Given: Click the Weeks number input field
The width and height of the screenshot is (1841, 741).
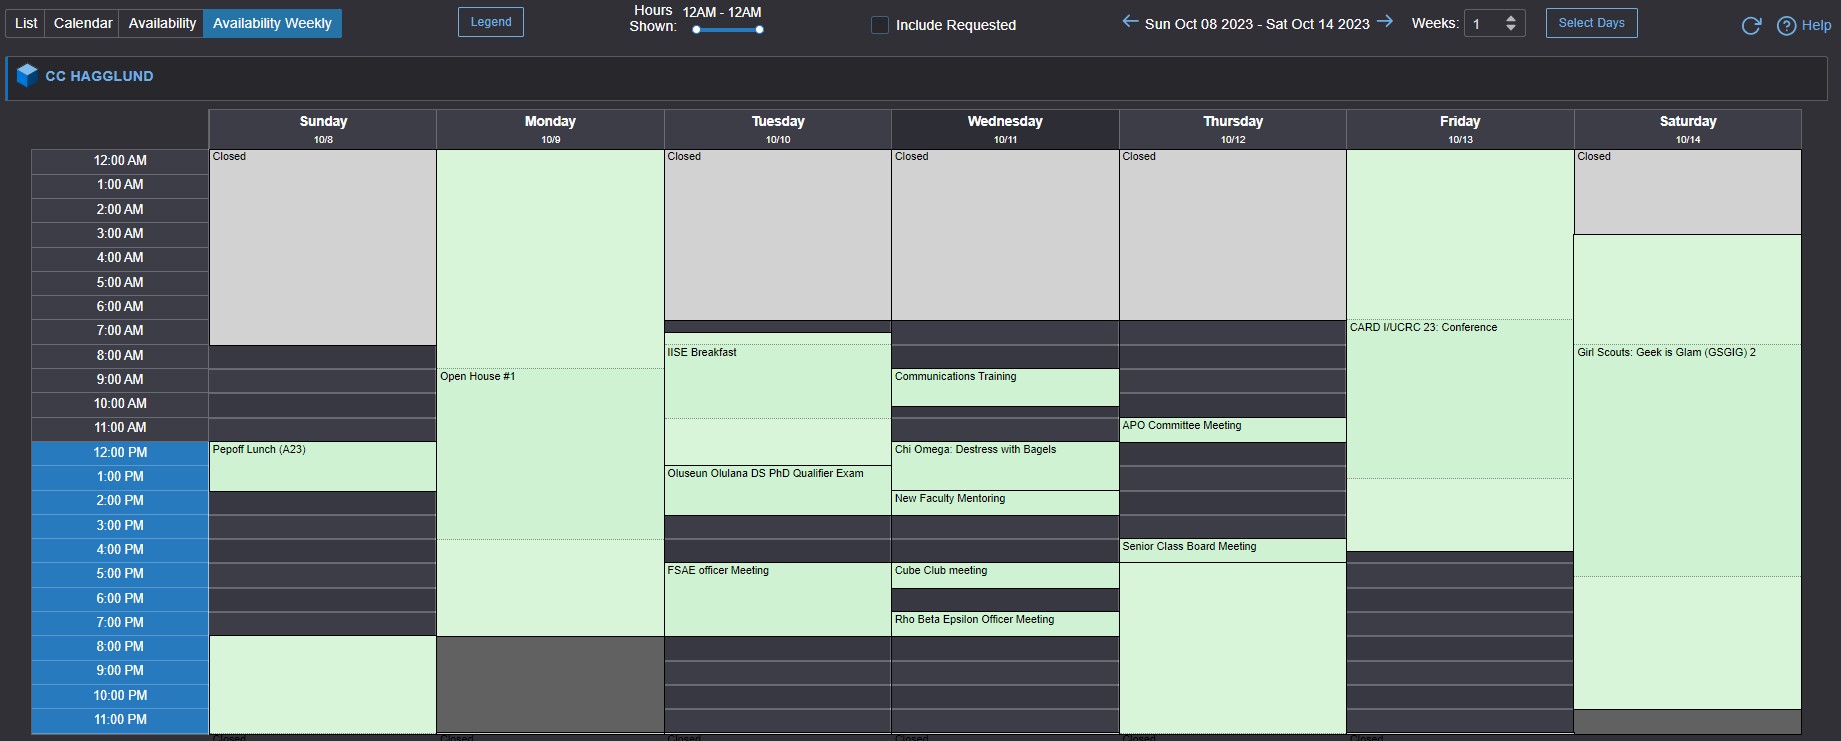Looking at the screenshot, I should click(1484, 24).
